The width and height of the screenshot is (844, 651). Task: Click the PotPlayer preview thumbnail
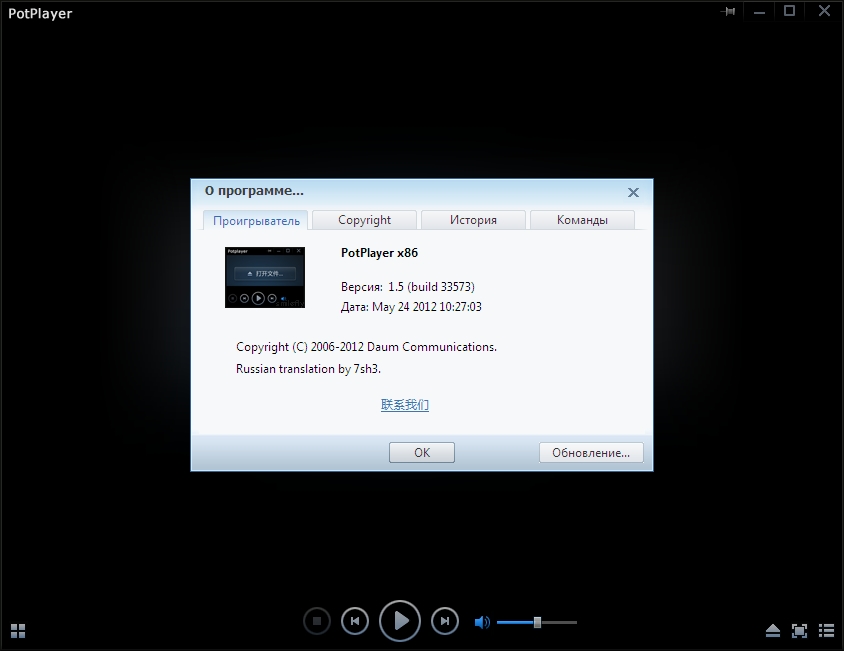[265, 277]
